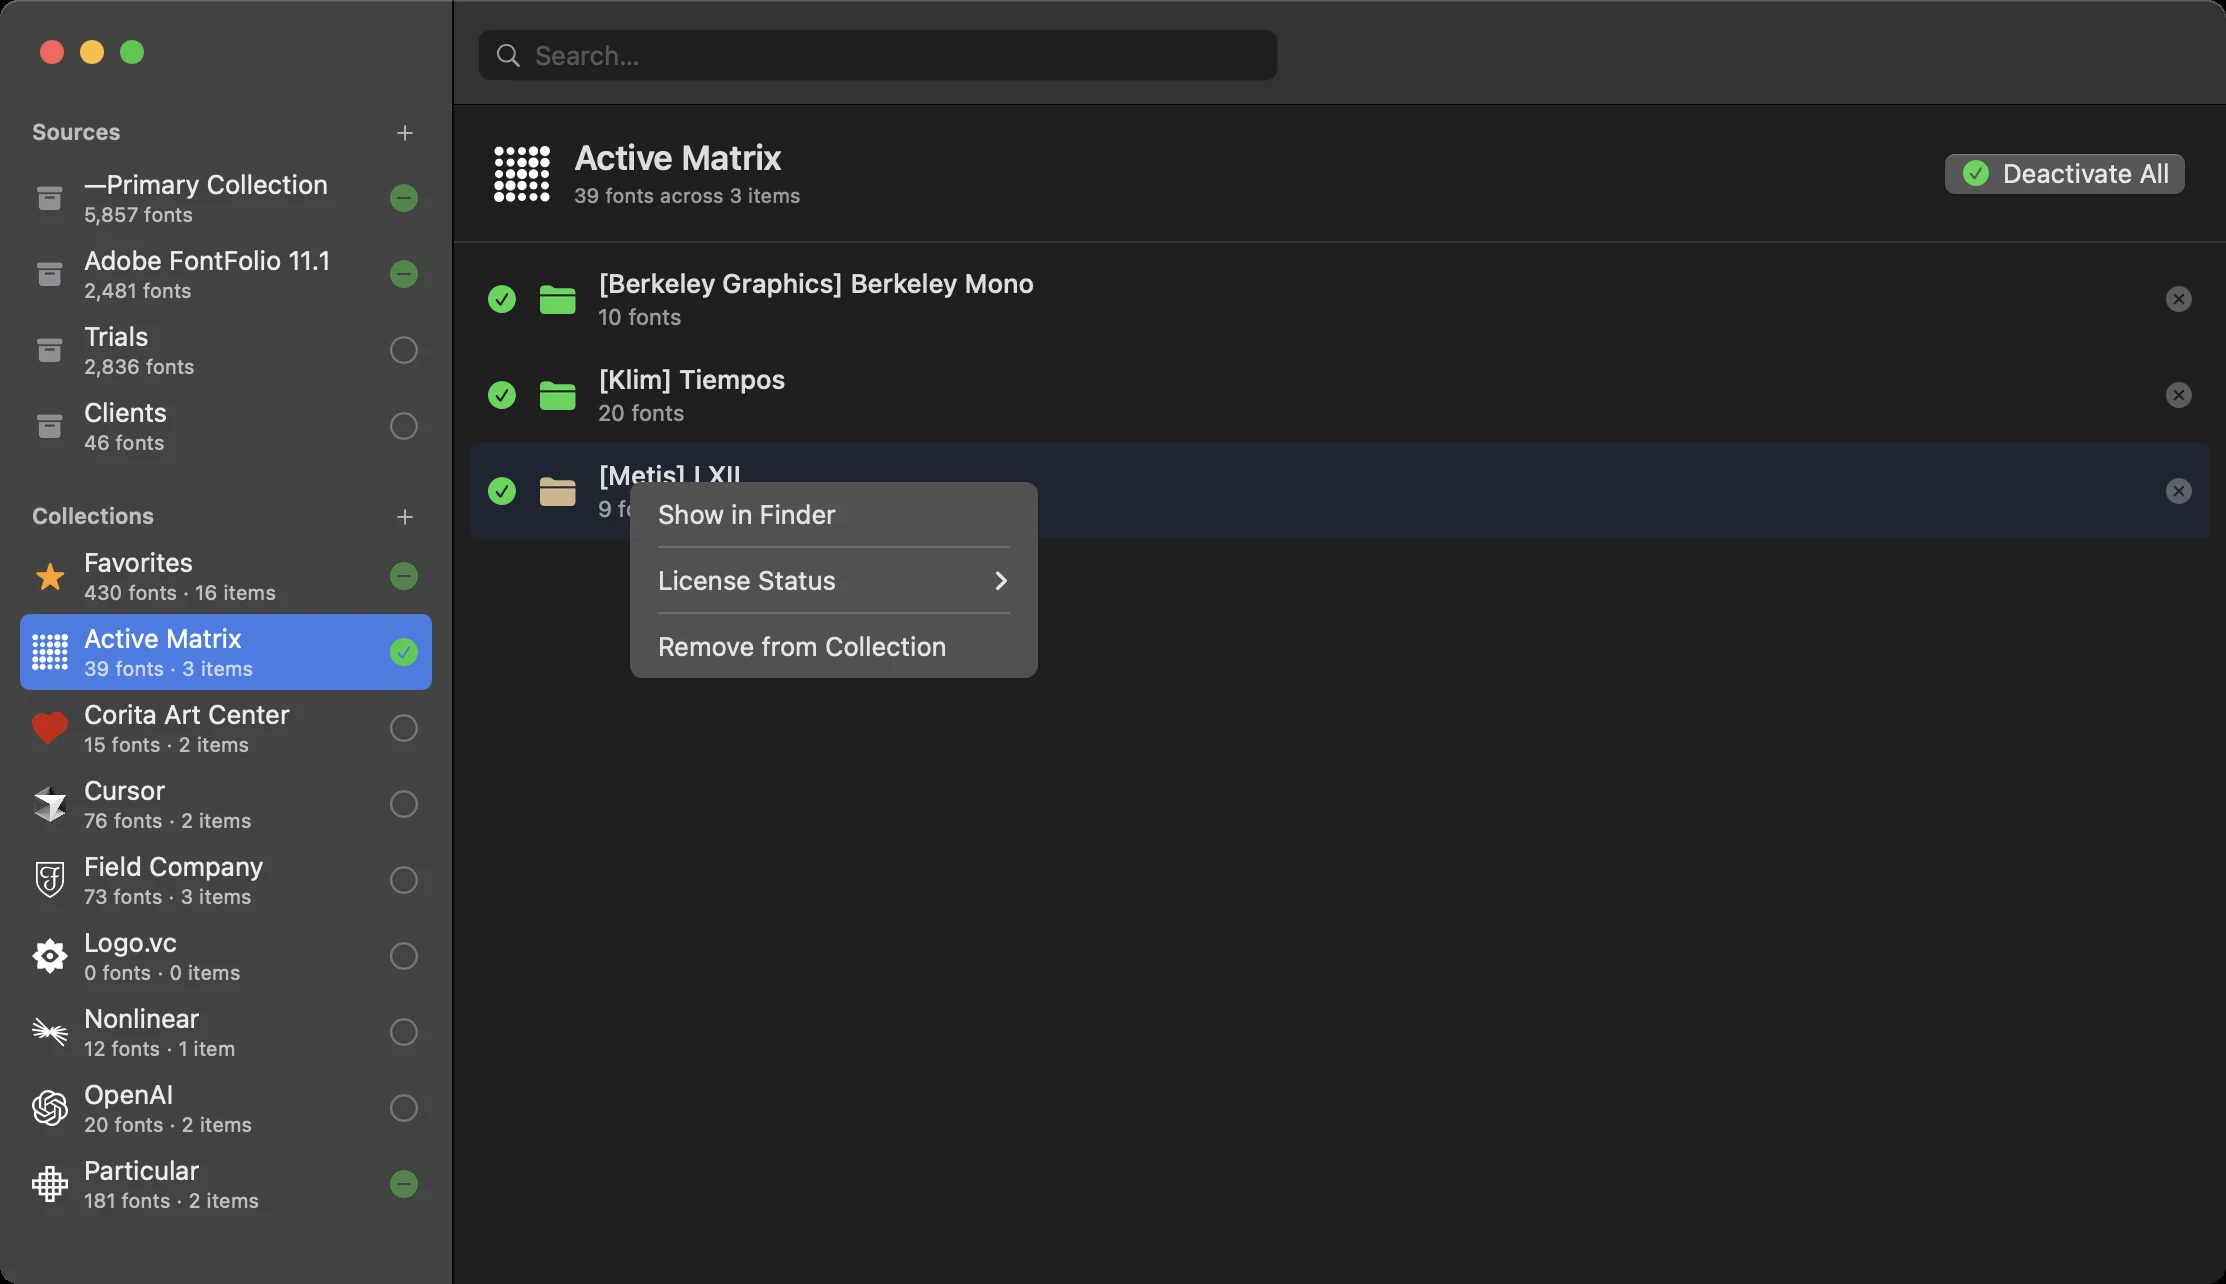
Task: Toggle Berkeley Mono activation checkmark
Action: (502, 299)
